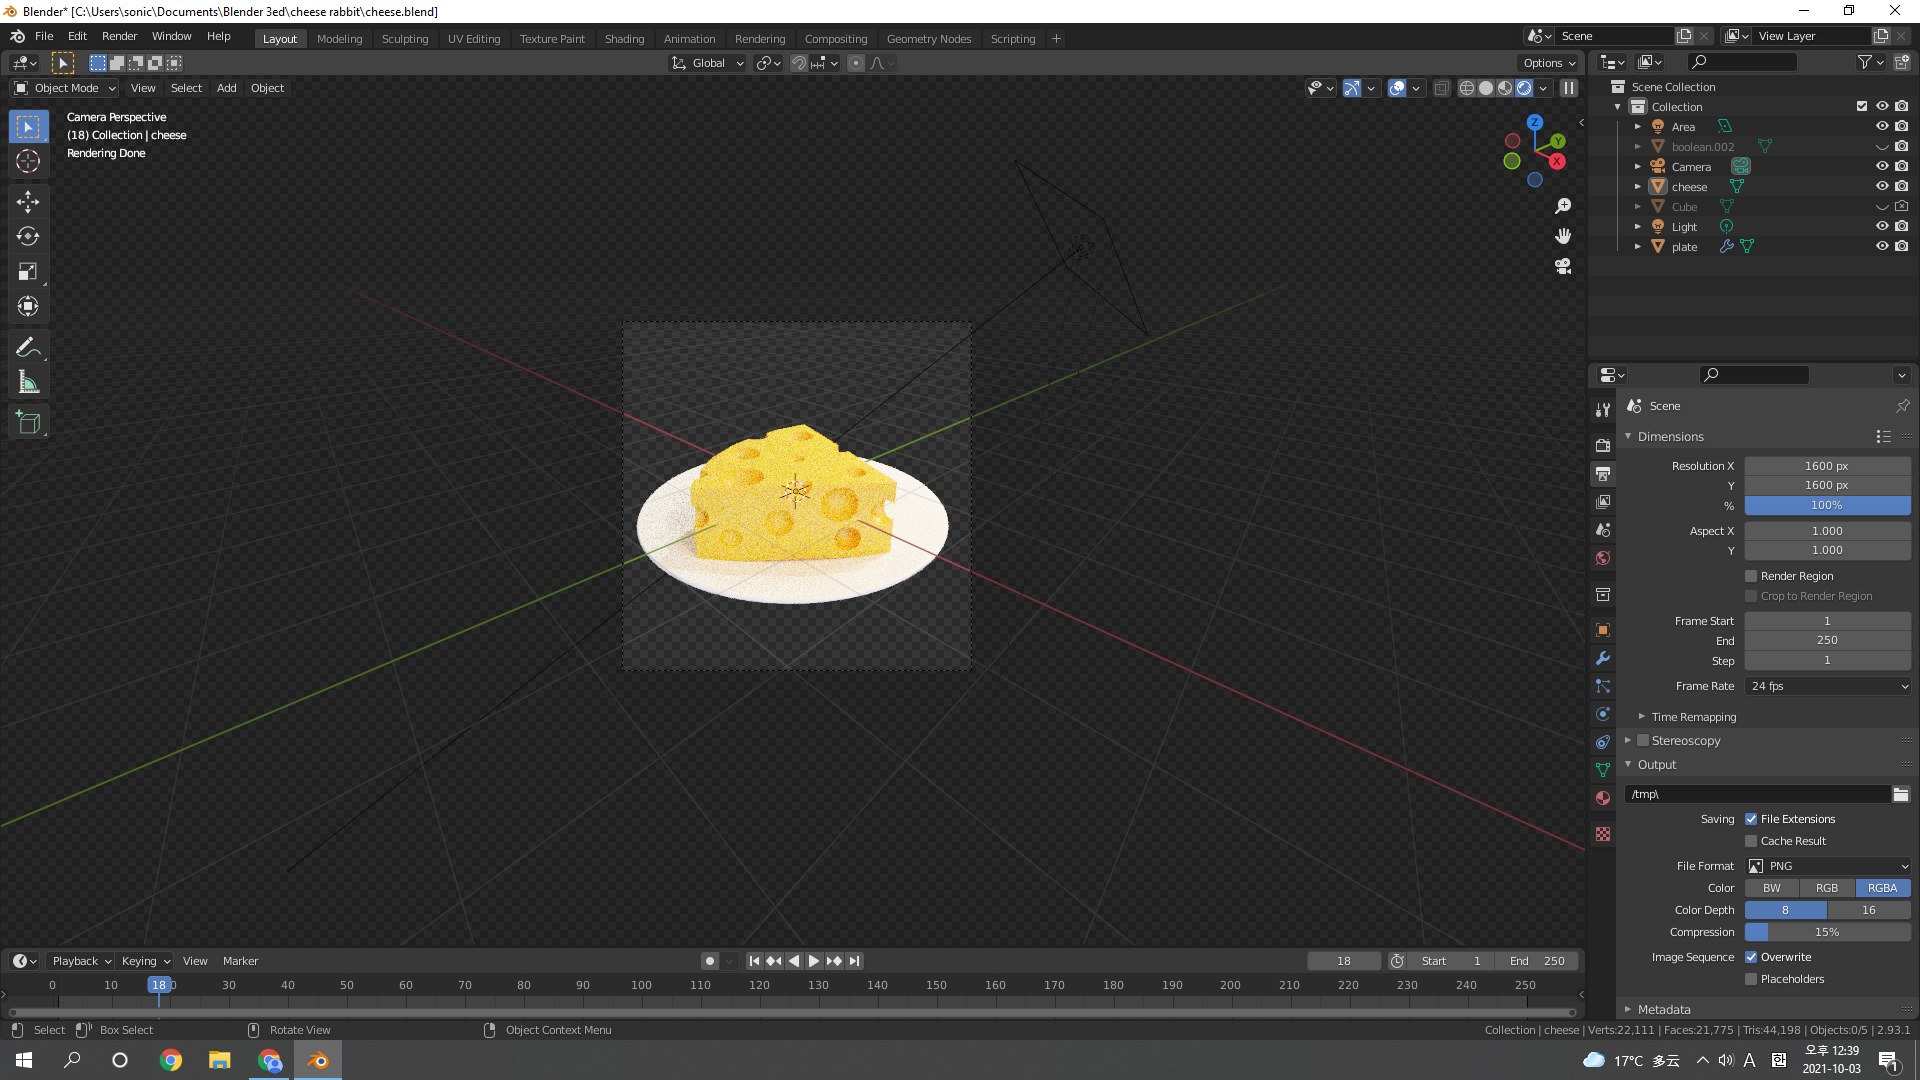
Task: Select the Move tool in toolbar
Action: pos(28,202)
